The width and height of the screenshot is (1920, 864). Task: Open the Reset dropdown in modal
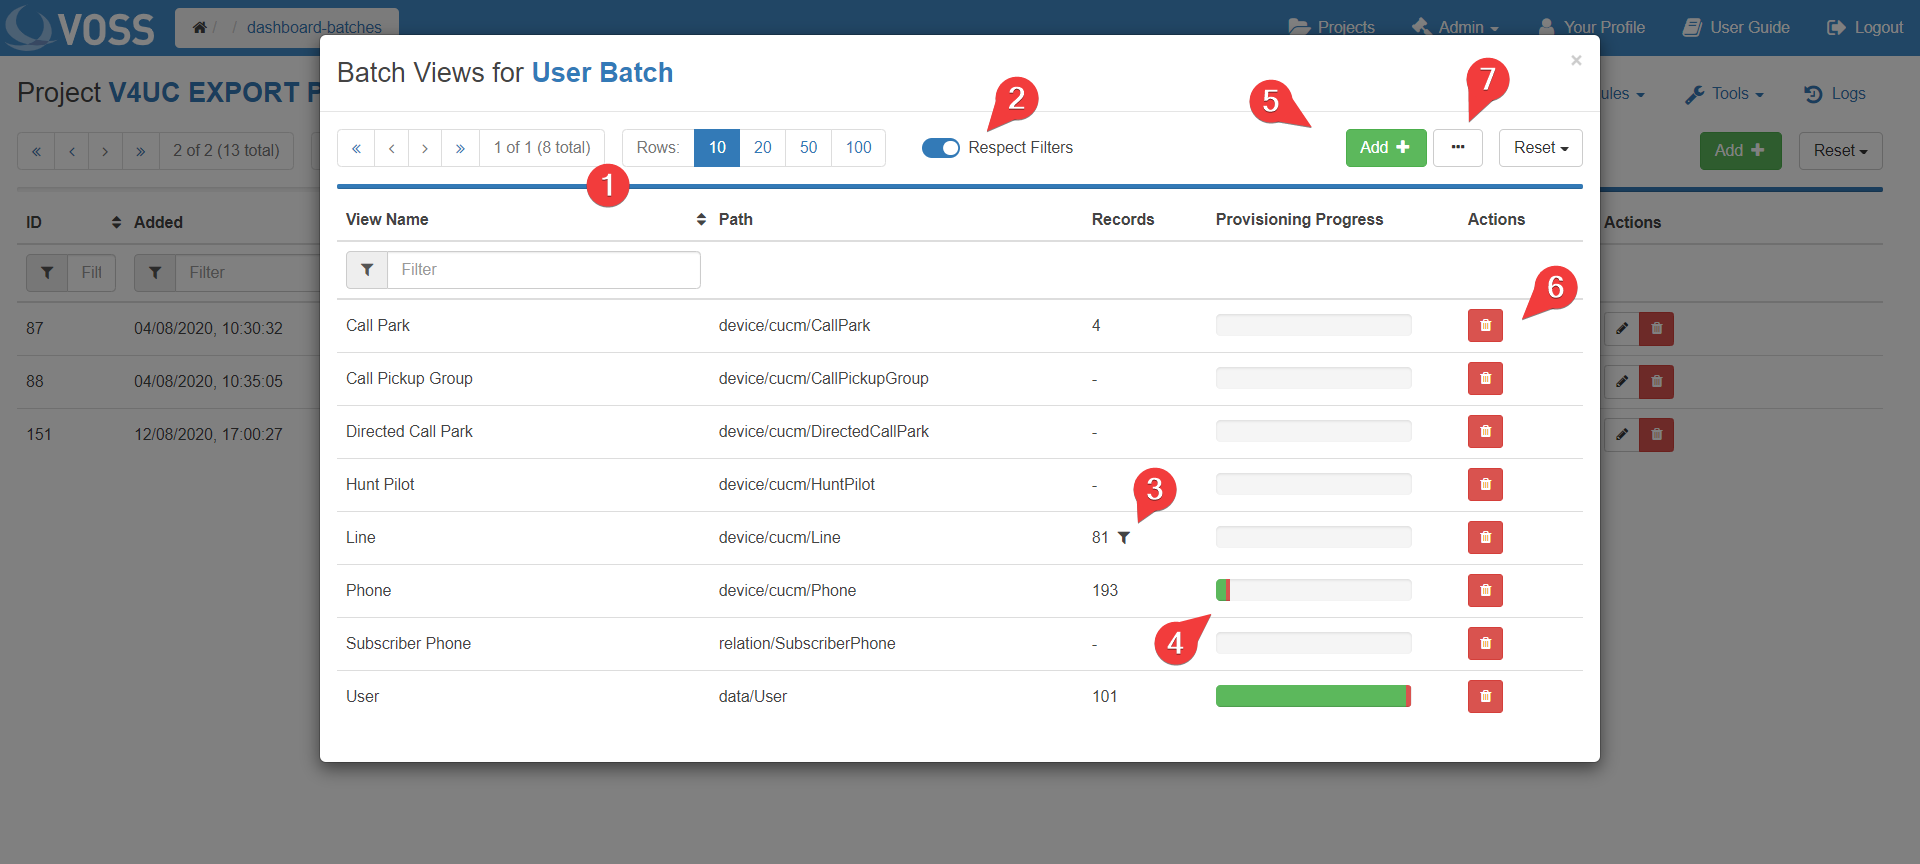tap(1541, 148)
